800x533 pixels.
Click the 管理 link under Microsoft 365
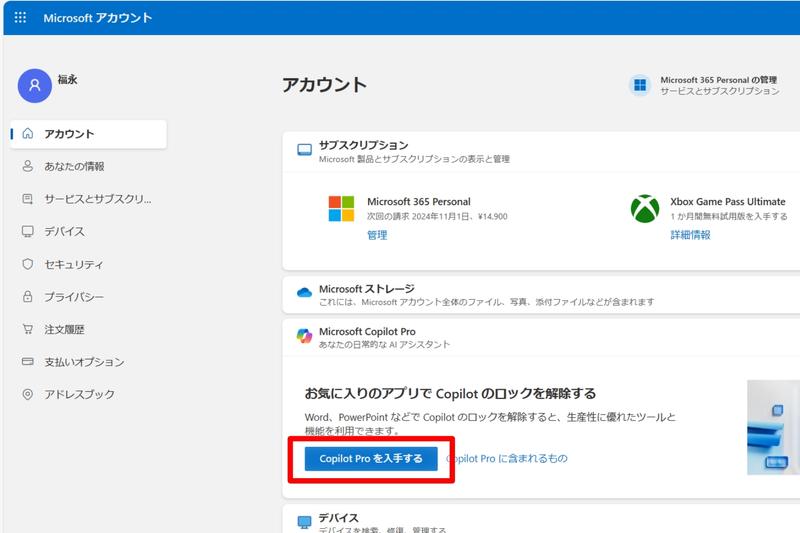pyautogui.click(x=377, y=235)
